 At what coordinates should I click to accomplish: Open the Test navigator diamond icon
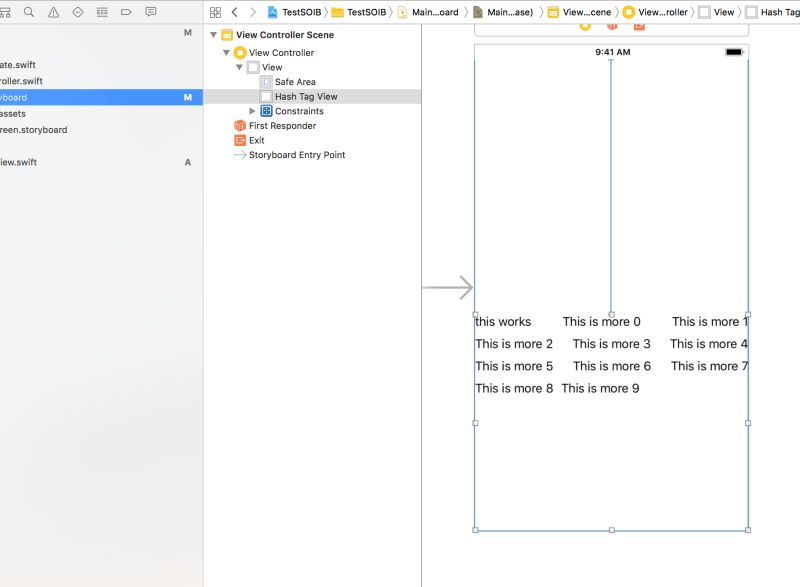[x=76, y=12]
